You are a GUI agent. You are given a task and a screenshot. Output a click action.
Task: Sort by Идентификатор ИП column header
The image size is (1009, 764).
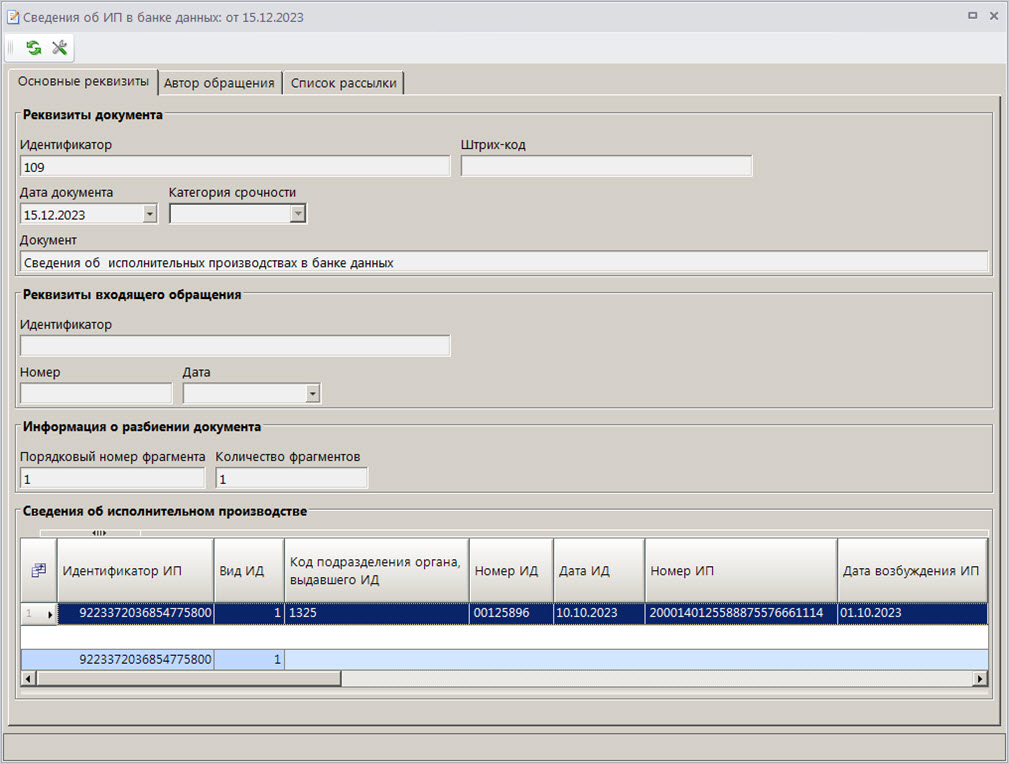(135, 571)
